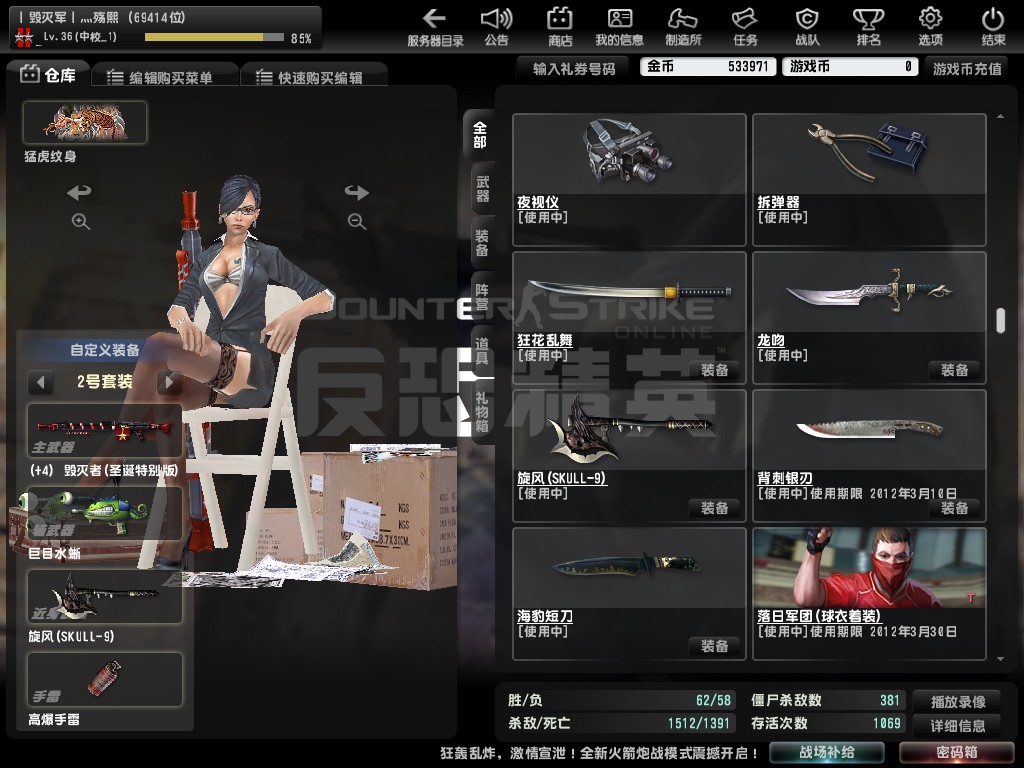
Task: Select the Items (道具) category tab
Action: click(481, 349)
